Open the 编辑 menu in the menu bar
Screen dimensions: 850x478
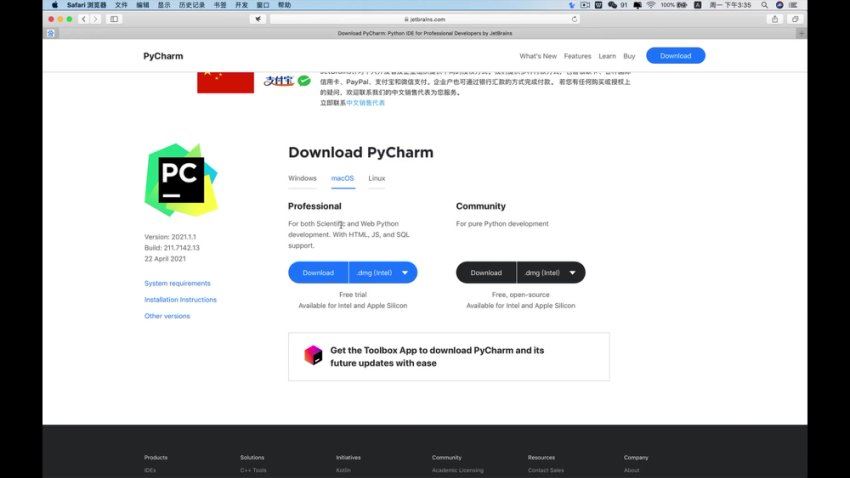143,5
